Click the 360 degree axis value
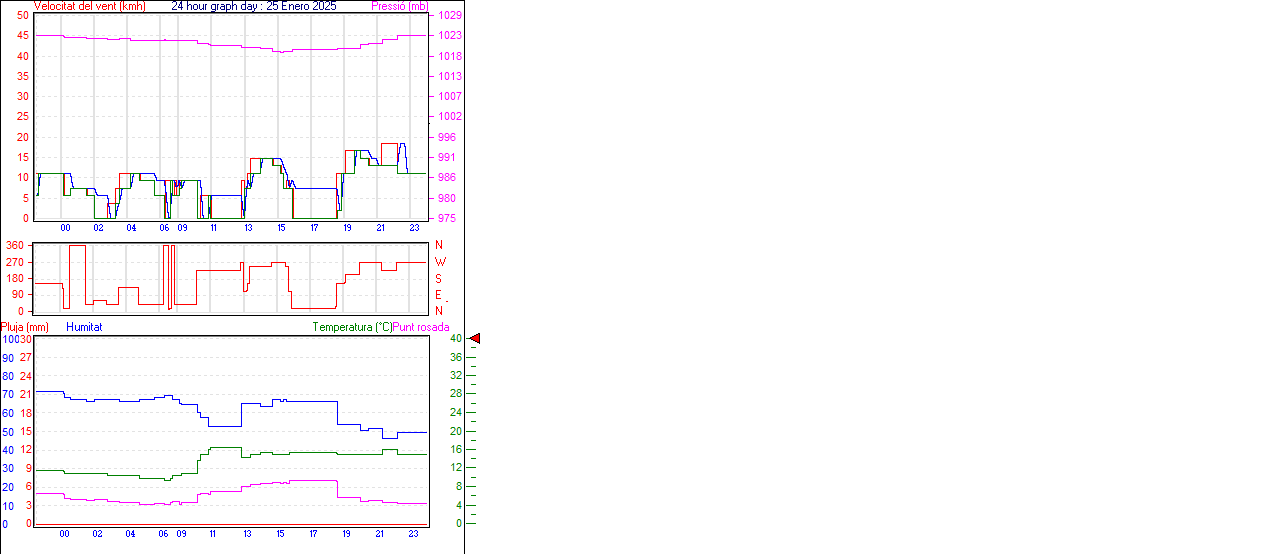Viewport: 1280px width, 554px height. coord(15,245)
